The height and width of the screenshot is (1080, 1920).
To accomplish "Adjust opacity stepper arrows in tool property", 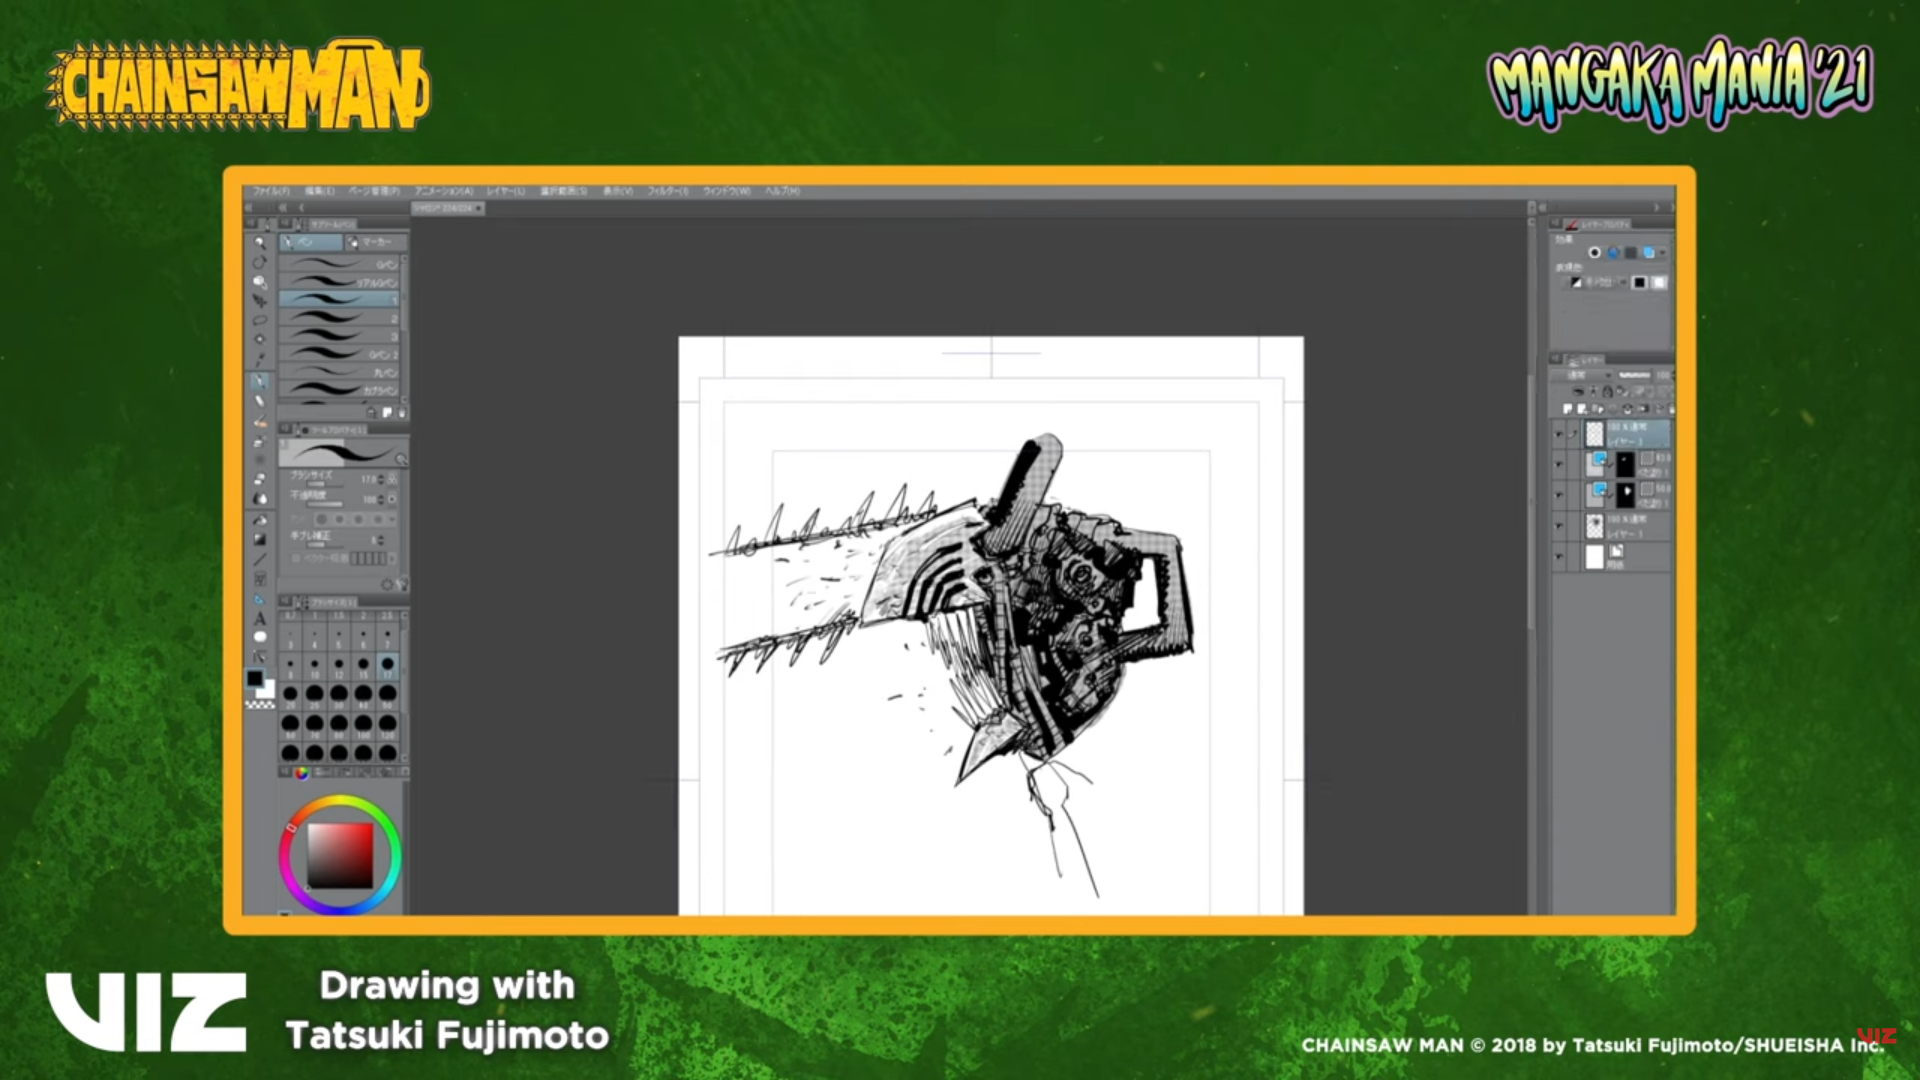I will coord(381,499).
